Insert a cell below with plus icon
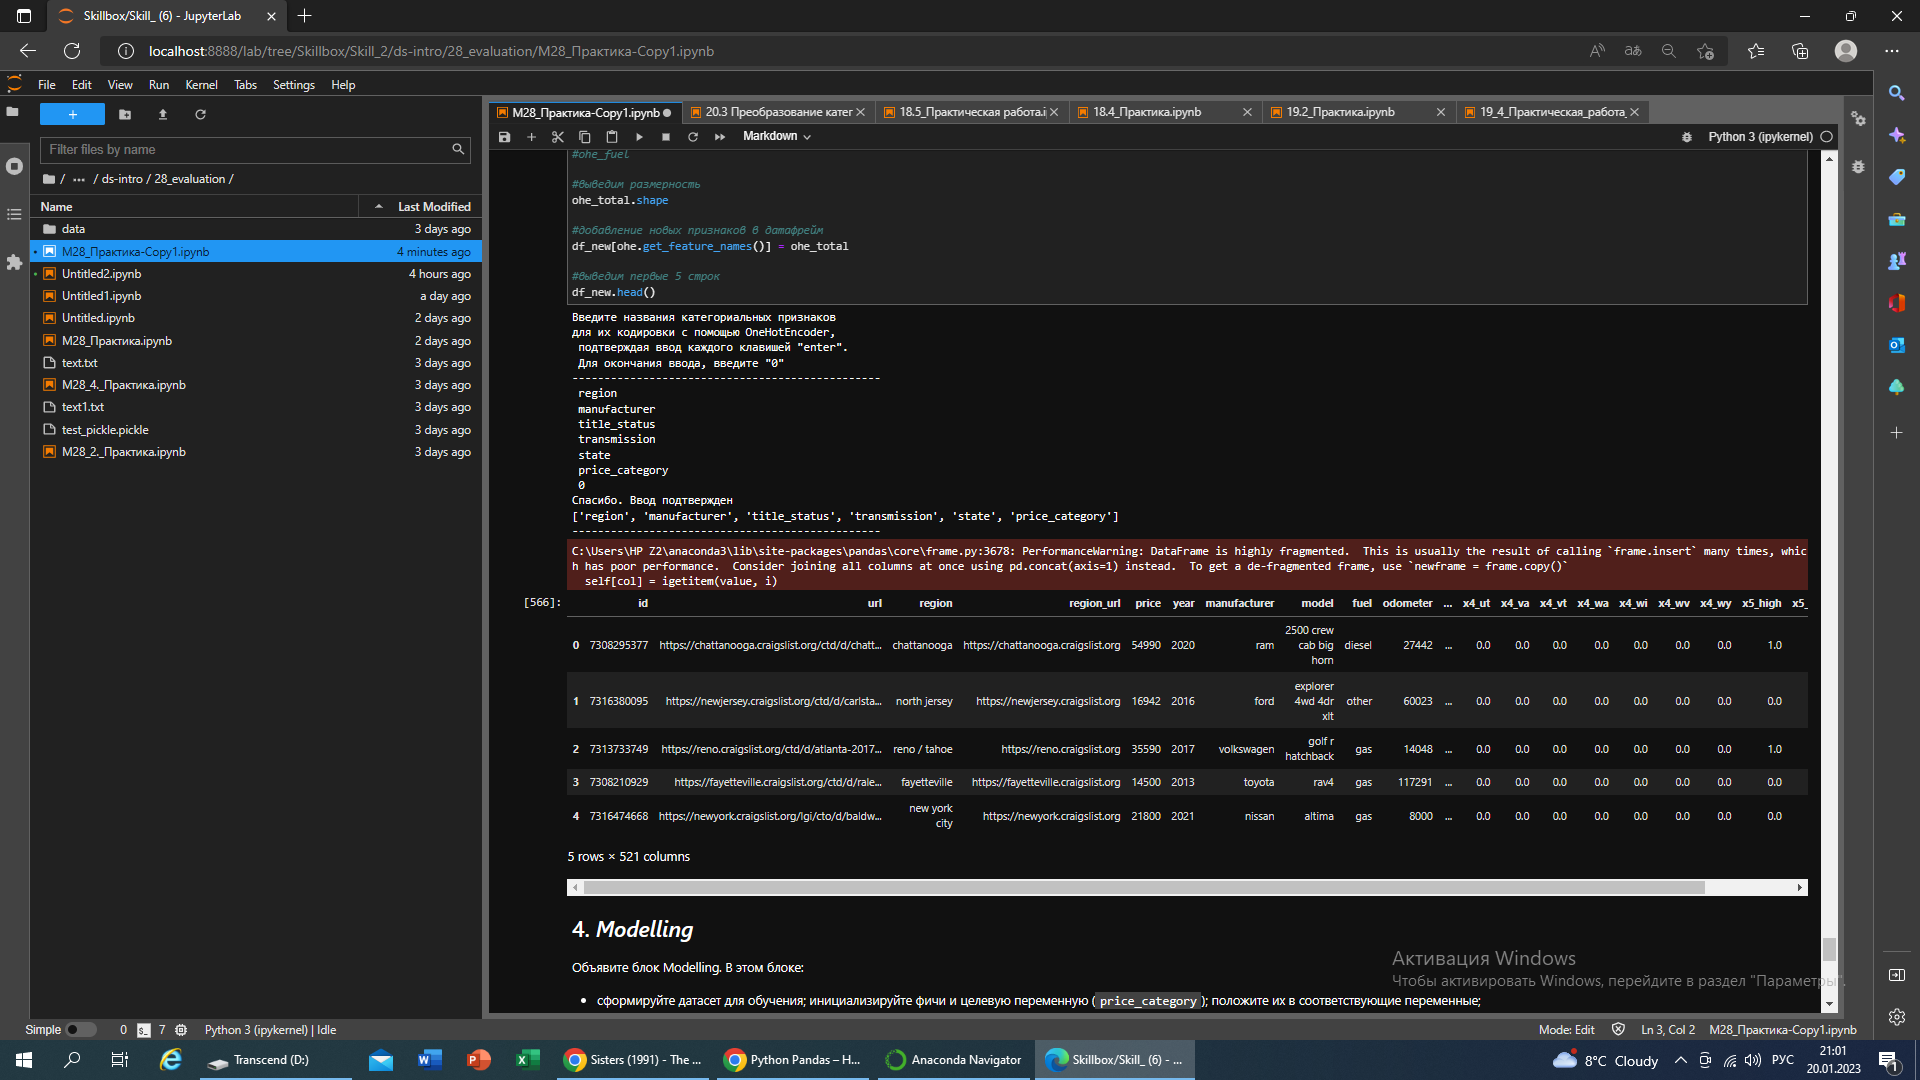 [531, 137]
